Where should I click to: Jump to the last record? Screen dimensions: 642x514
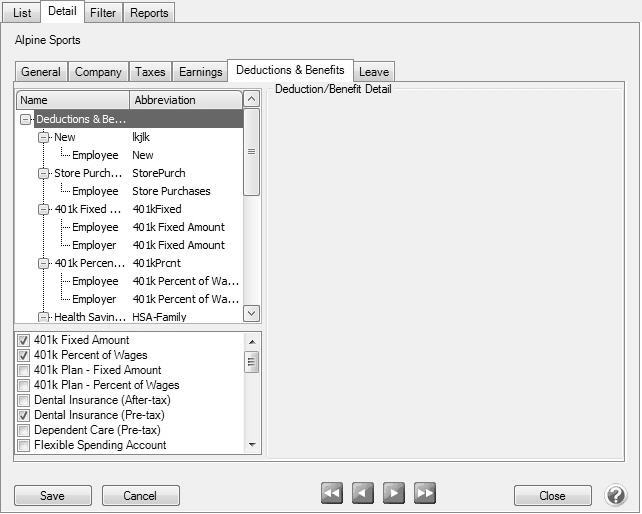click(x=425, y=493)
